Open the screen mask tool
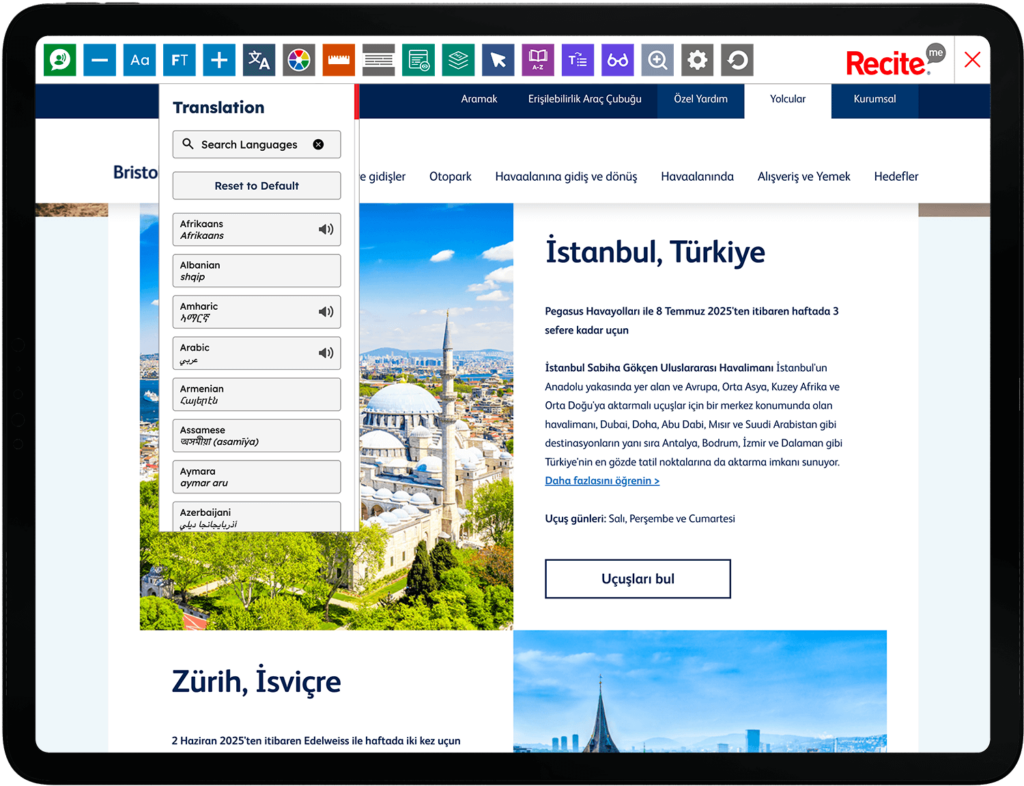The width and height of the screenshot is (1024, 786). point(378,59)
